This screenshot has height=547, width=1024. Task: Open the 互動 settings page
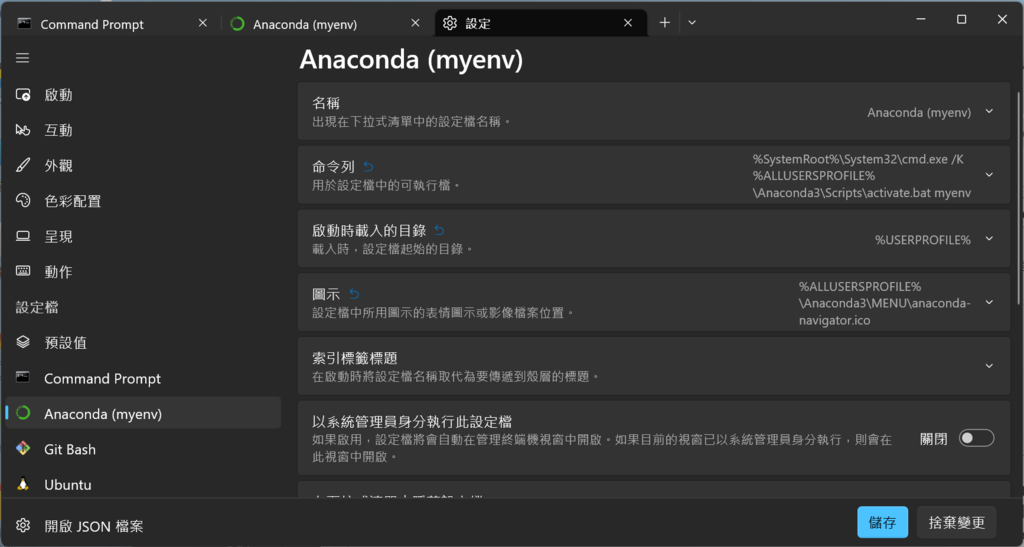(143, 130)
